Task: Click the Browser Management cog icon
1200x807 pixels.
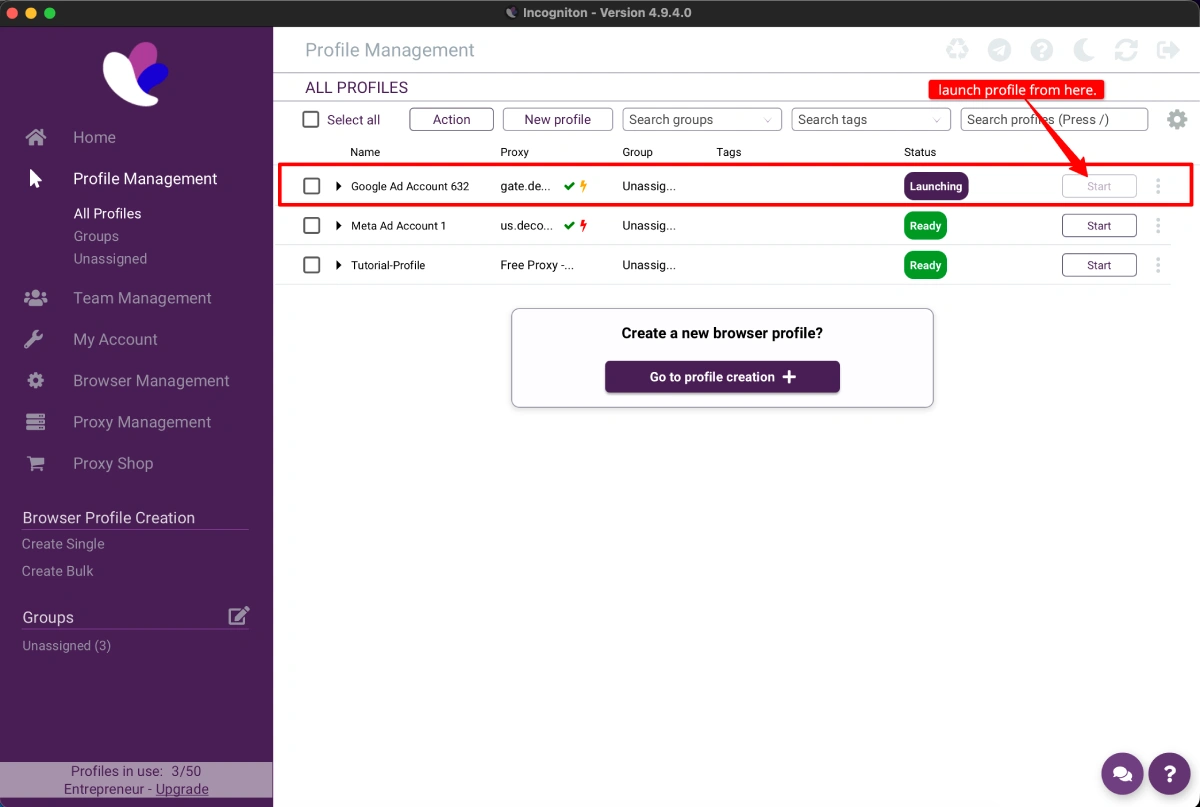Action: coord(36,380)
